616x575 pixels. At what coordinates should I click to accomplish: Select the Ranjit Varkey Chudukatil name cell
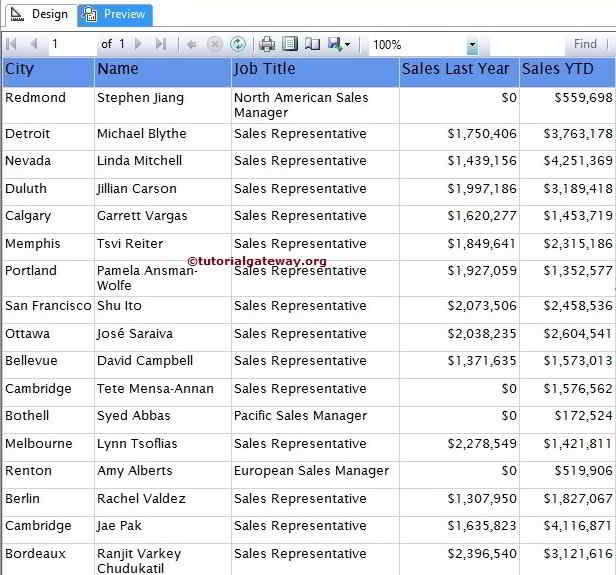163,560
